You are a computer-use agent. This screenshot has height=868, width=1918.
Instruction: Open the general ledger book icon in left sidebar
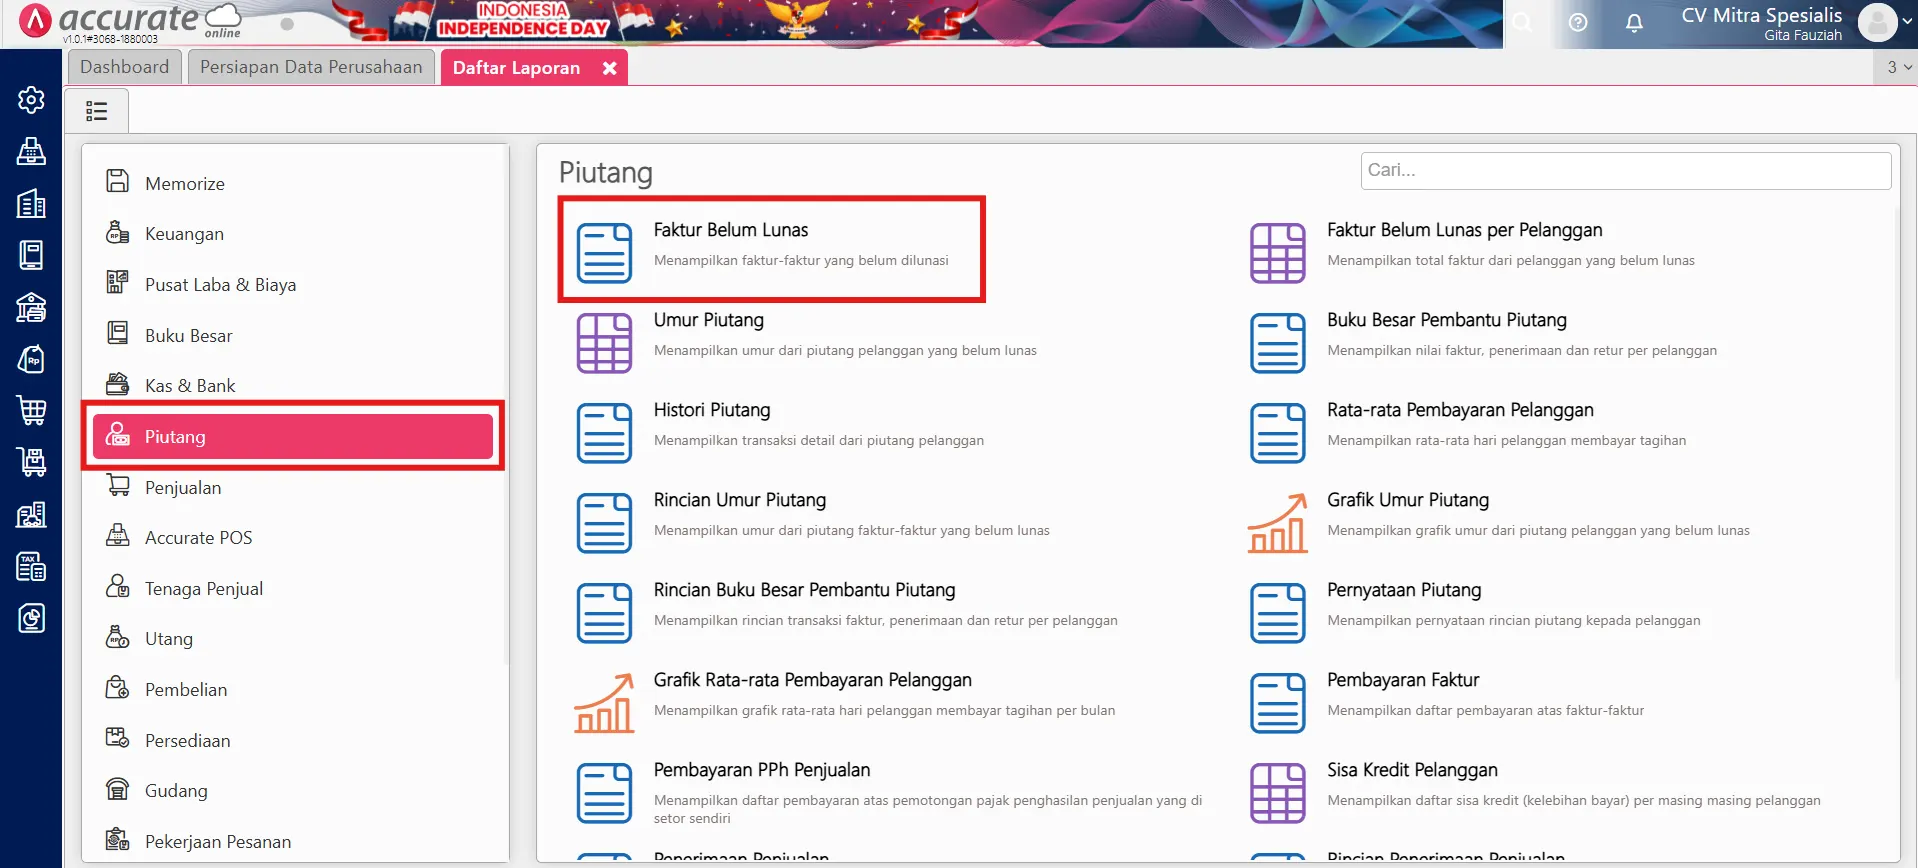[31, 255]
